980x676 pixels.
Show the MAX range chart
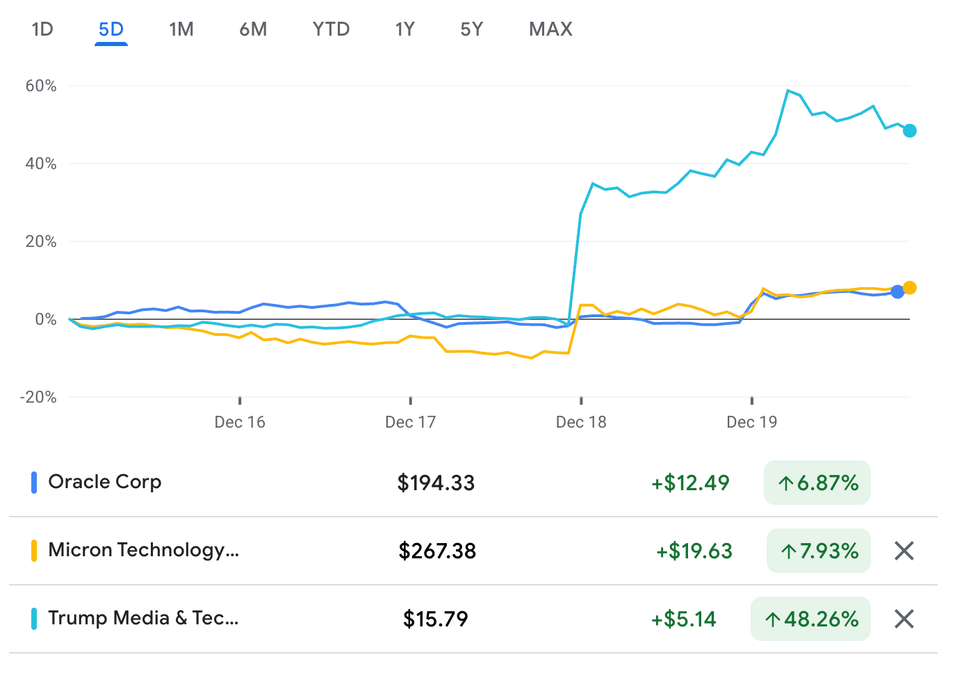pos(551,29)
